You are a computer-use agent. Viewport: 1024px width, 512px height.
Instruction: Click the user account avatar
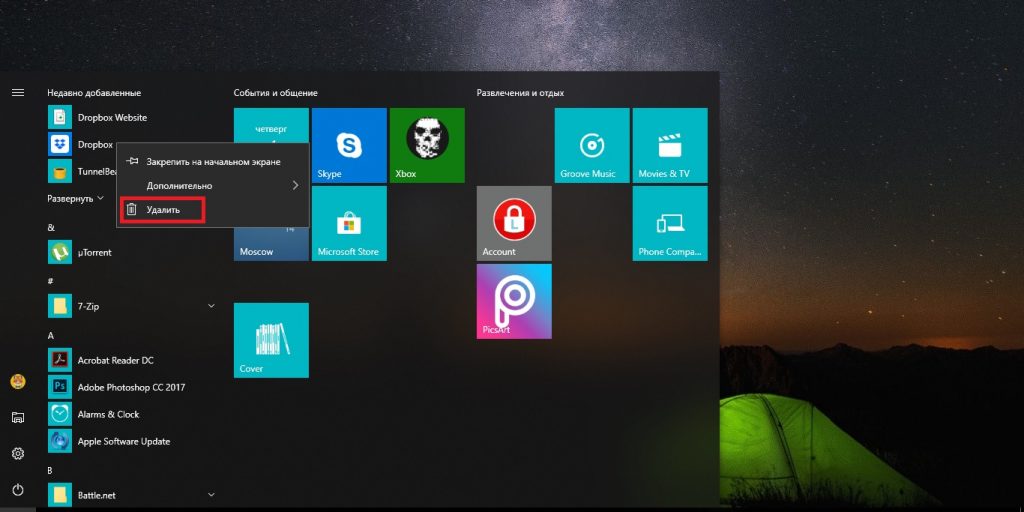coord(18,382)
